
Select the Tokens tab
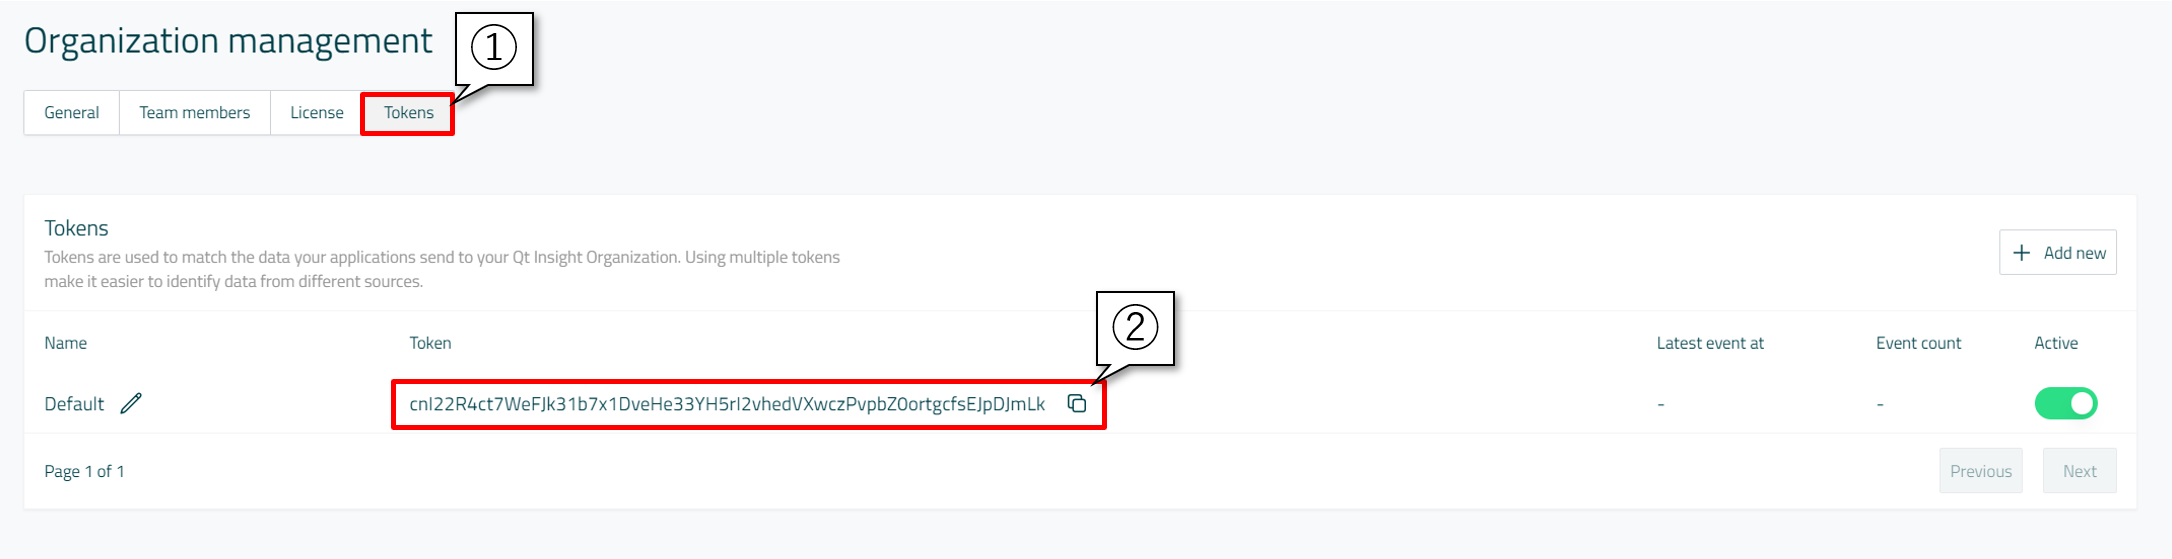pos(408,112)
